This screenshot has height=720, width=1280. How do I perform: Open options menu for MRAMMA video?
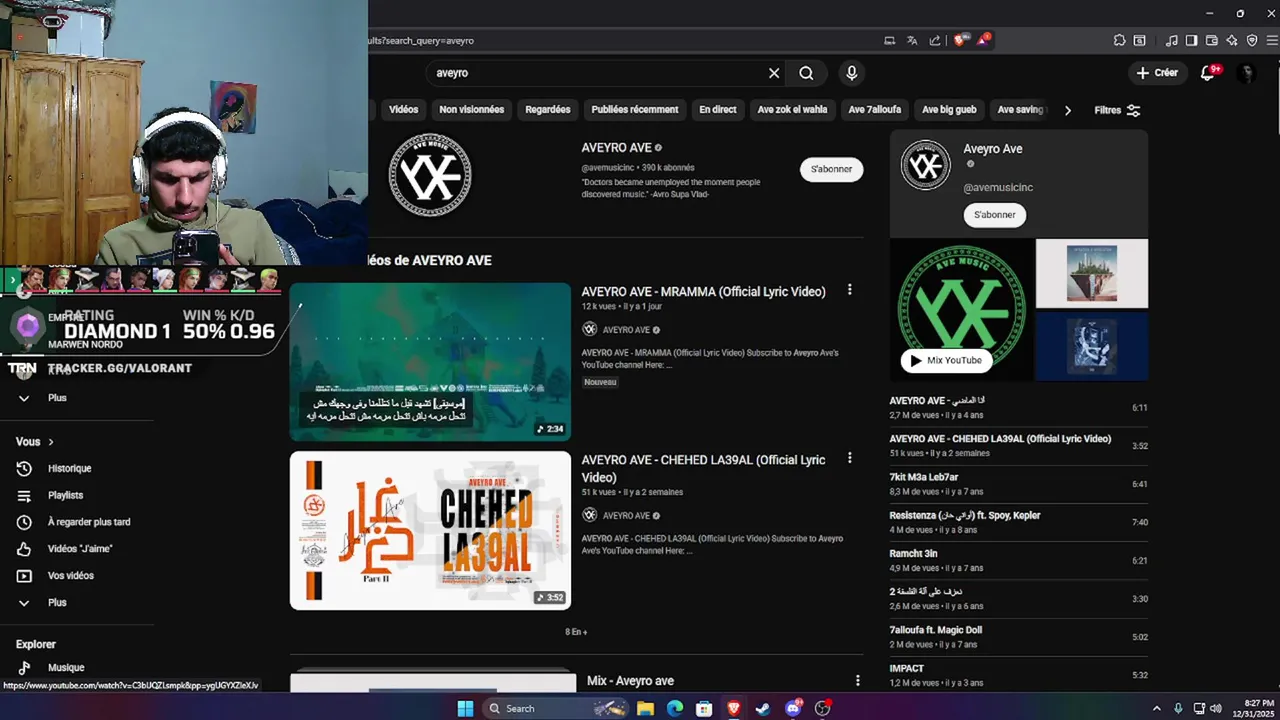click(x=849, y=290)
